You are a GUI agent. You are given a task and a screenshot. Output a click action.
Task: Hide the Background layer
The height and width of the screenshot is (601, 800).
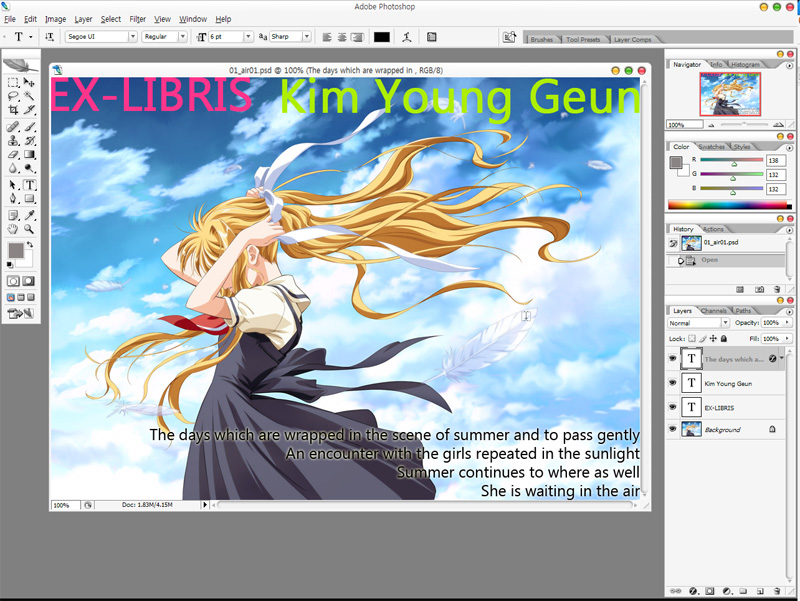pos(672,429)
